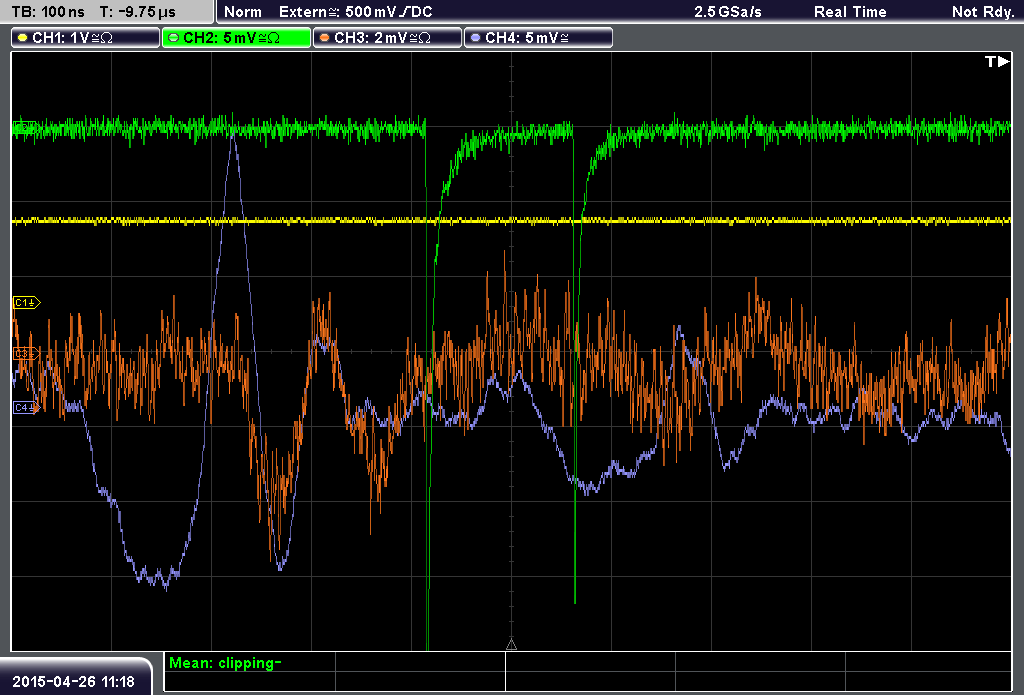Open the CH3: 2mV channel tab

387,38
